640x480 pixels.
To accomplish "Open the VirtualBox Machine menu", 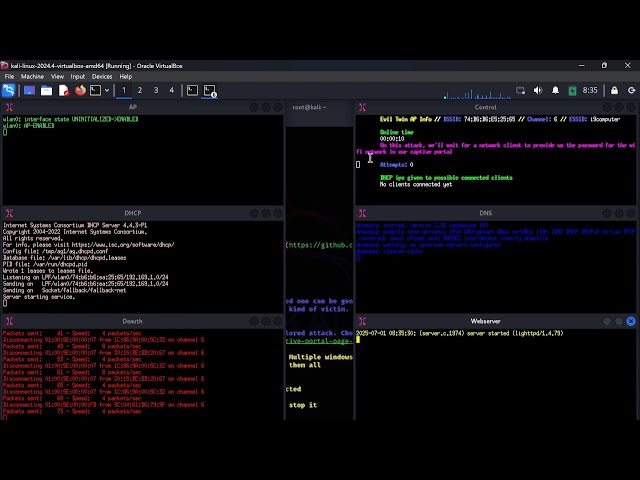I will [x=32, y=76].
